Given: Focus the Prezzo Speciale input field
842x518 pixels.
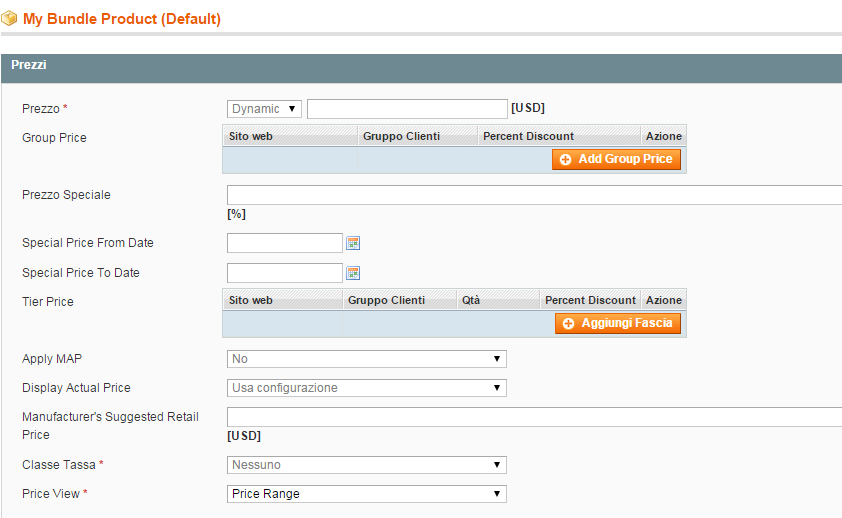Looking at the screenshot, I should 534,195.
